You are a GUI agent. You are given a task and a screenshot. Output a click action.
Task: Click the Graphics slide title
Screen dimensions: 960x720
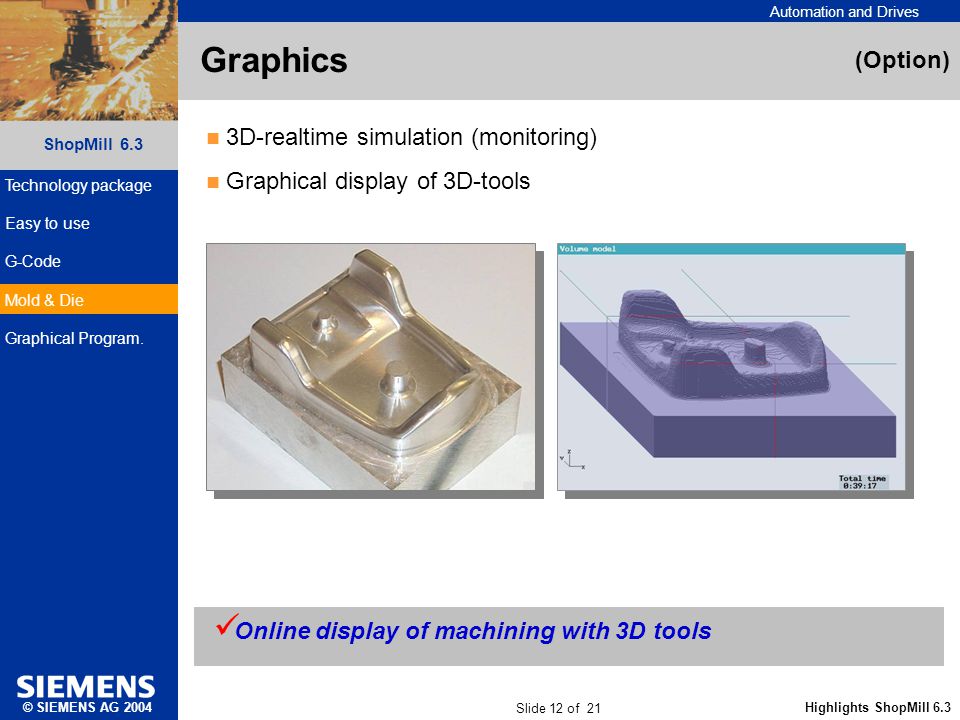pos(274,60)
